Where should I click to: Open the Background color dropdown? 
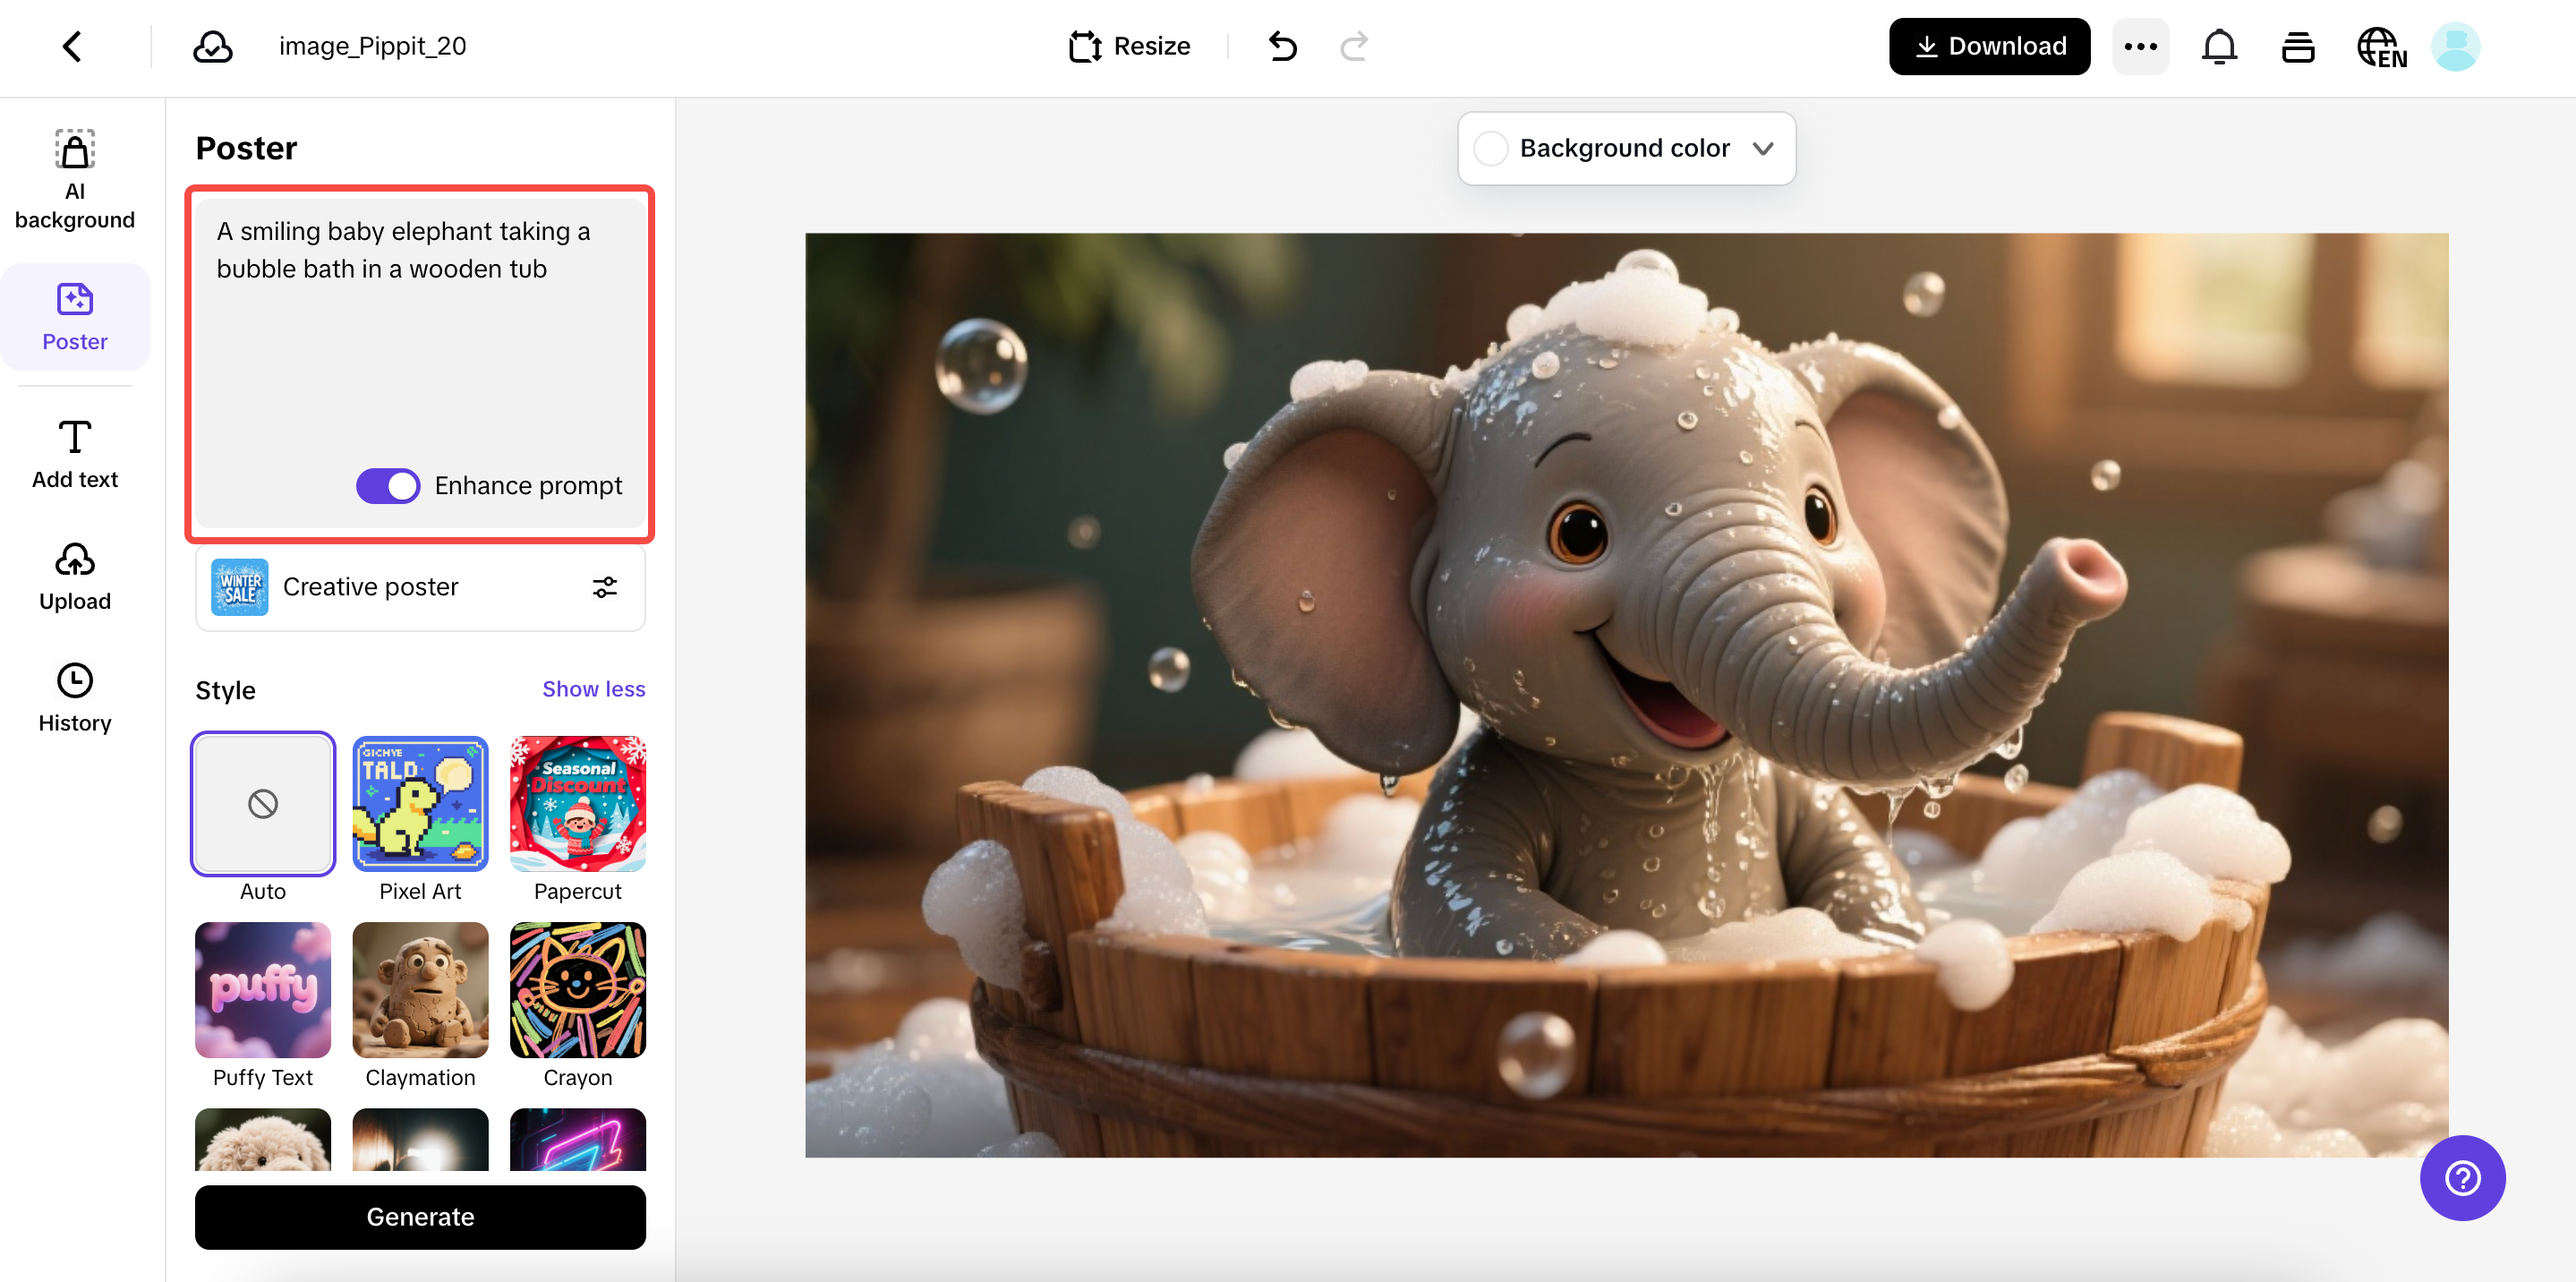tap(1625, 148)
